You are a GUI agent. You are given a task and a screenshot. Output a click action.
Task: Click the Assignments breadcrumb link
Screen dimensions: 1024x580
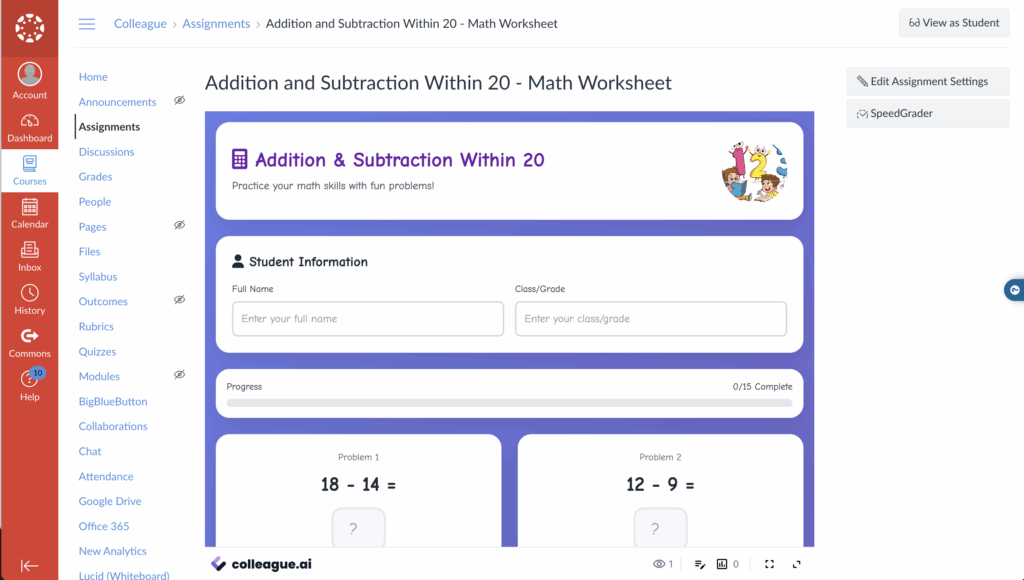216,24
